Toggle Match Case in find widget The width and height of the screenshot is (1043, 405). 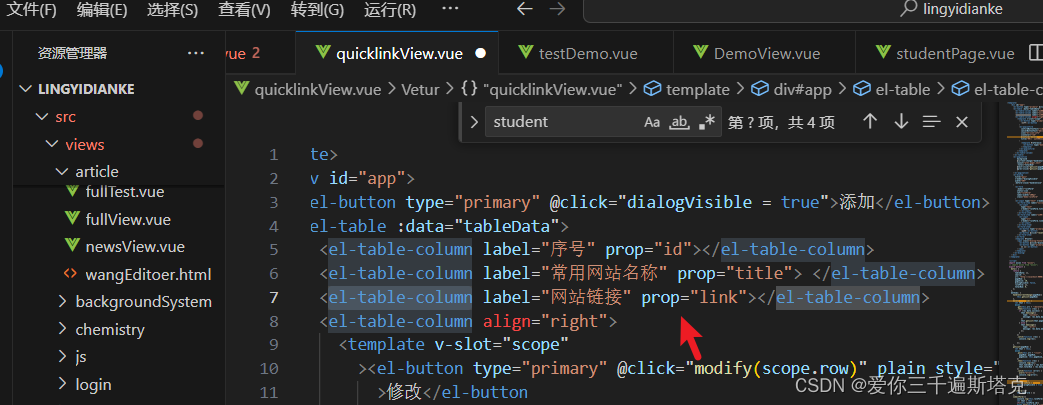click(x=652, y=122)
